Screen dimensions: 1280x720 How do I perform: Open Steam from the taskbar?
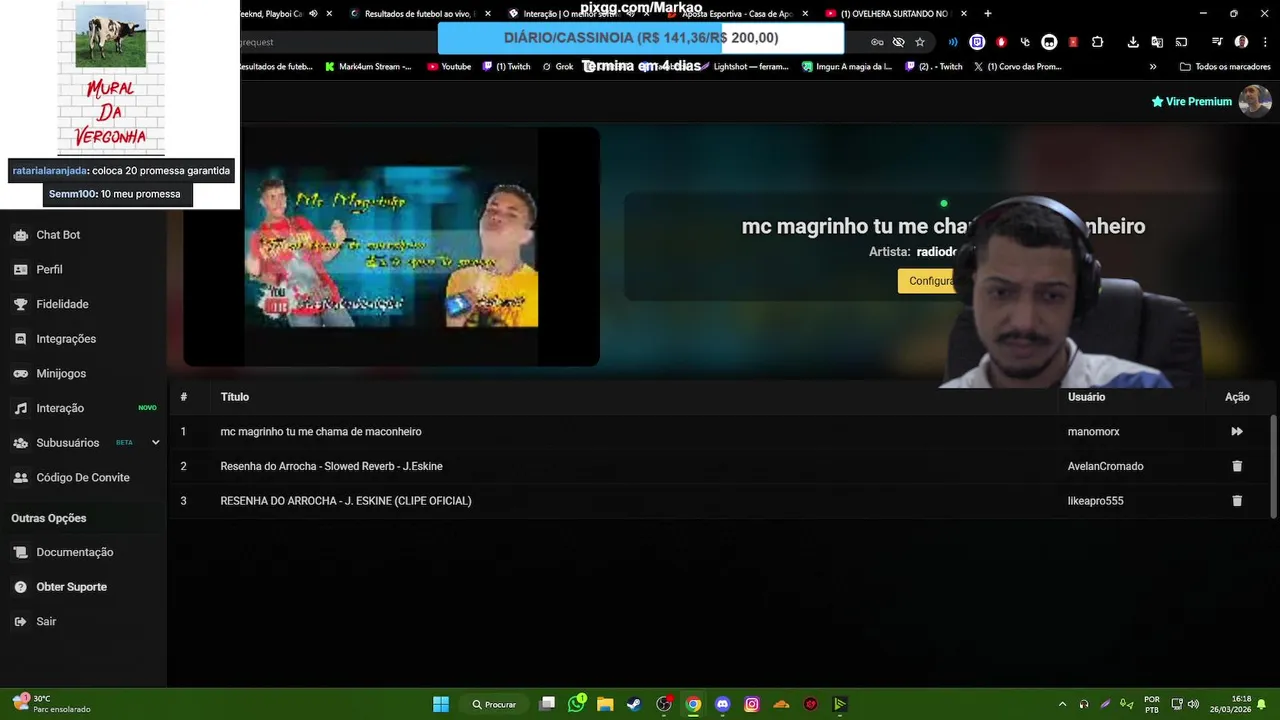[634, 704]
